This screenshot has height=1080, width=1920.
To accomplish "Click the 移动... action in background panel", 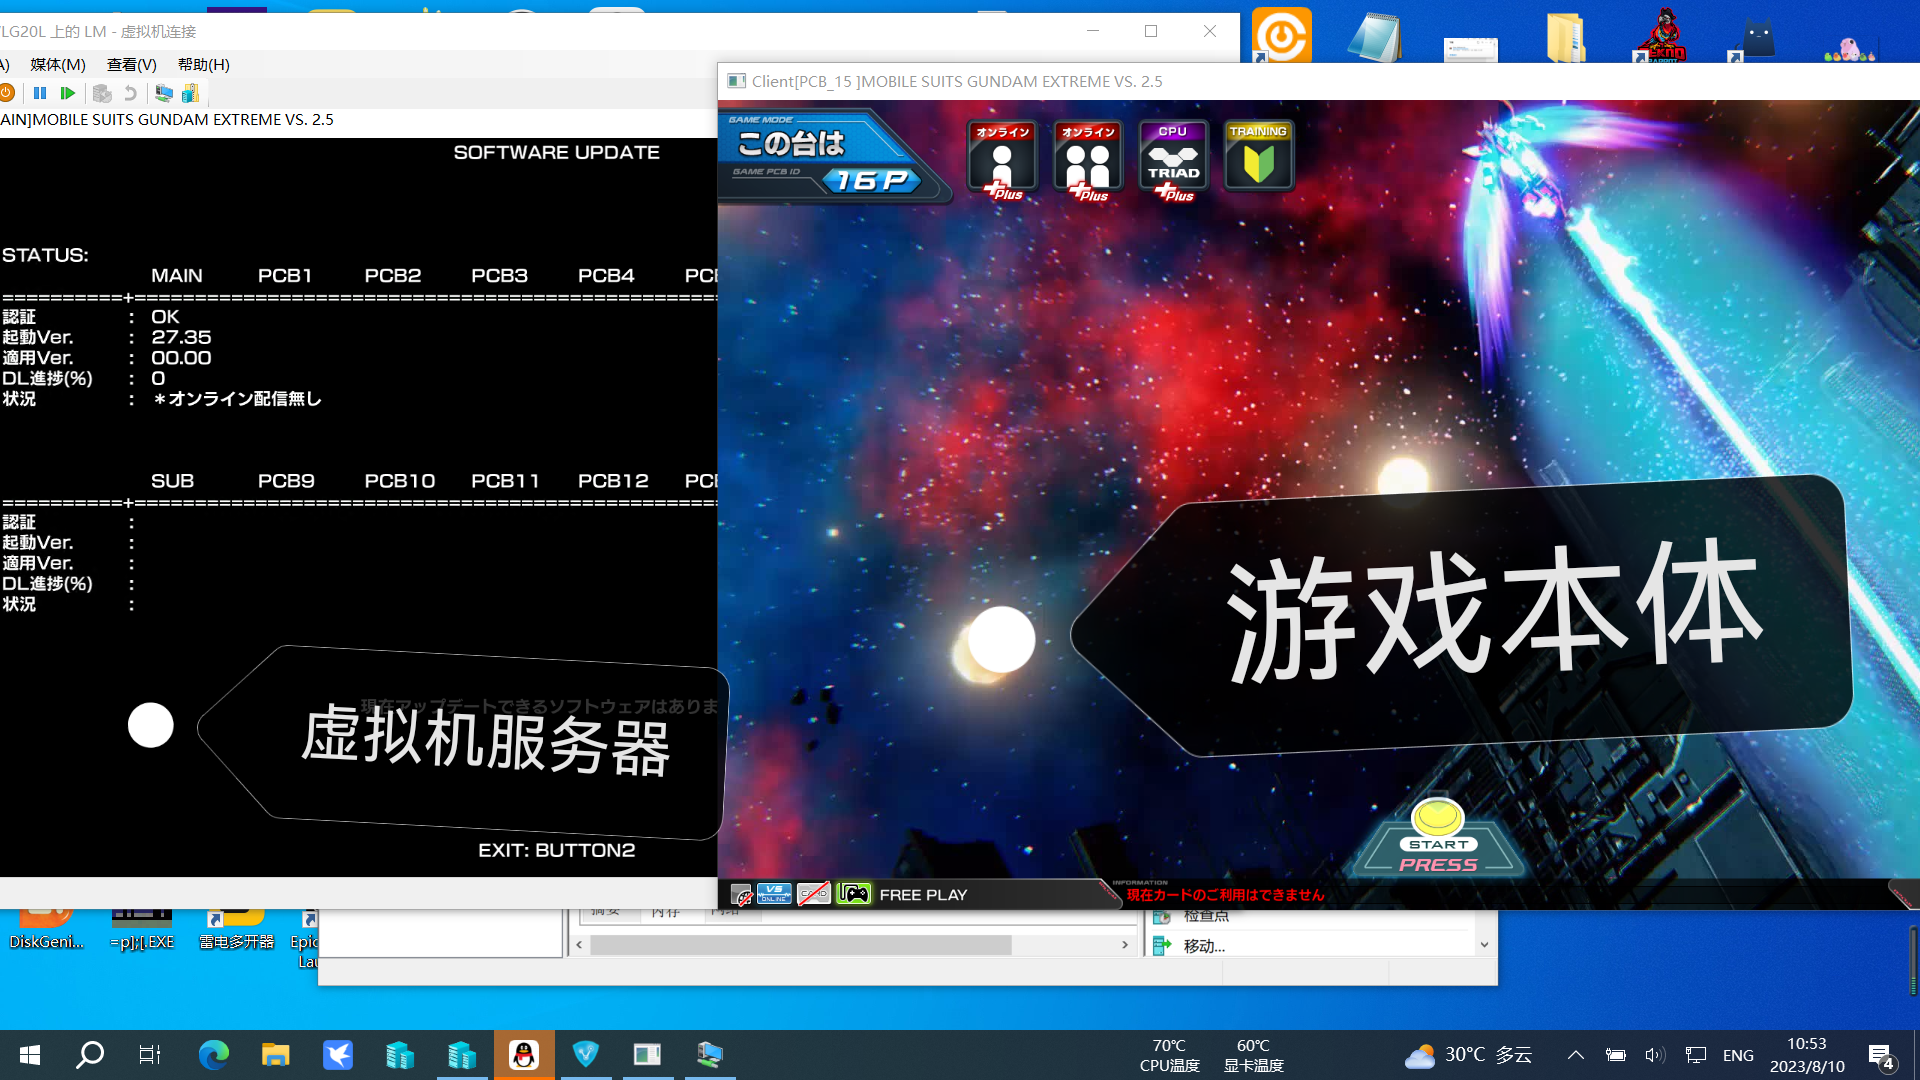I will tap(1204, 946).
